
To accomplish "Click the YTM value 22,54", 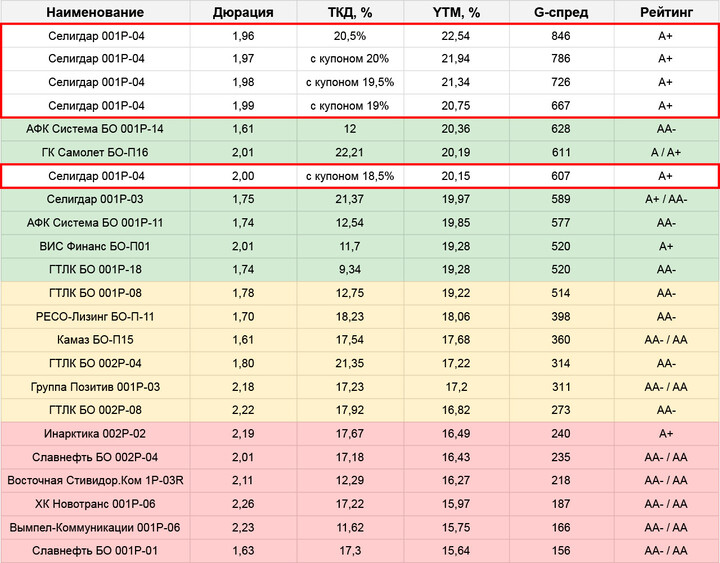I will pyautogui.click(x=456, y=36).
